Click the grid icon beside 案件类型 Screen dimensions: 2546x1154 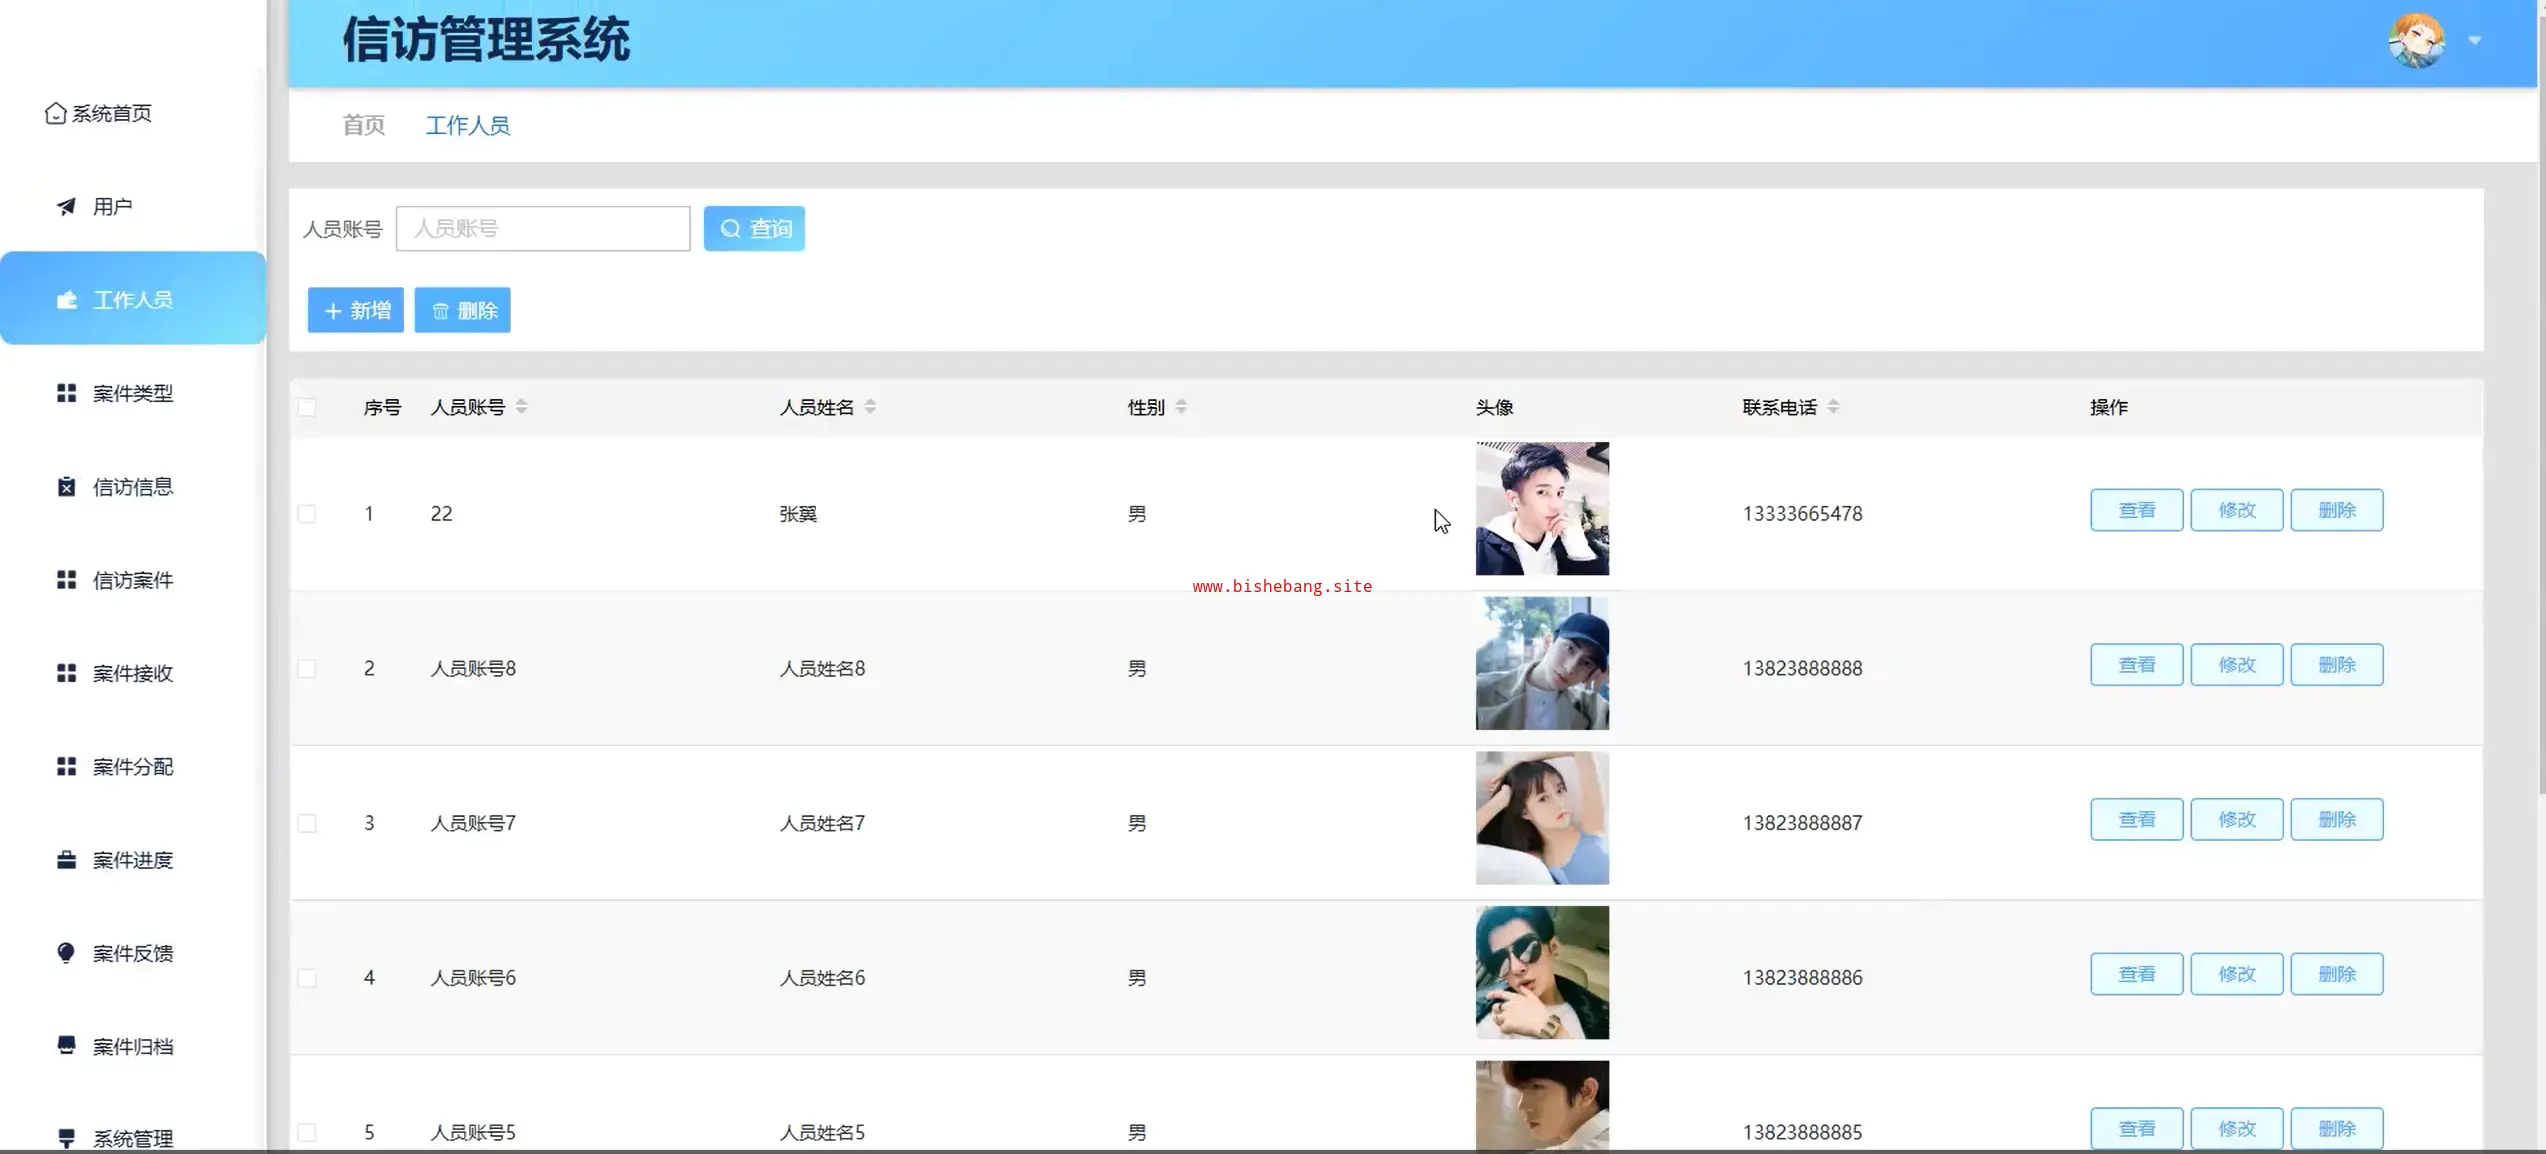pyautogui.click(x=66, y=393)
